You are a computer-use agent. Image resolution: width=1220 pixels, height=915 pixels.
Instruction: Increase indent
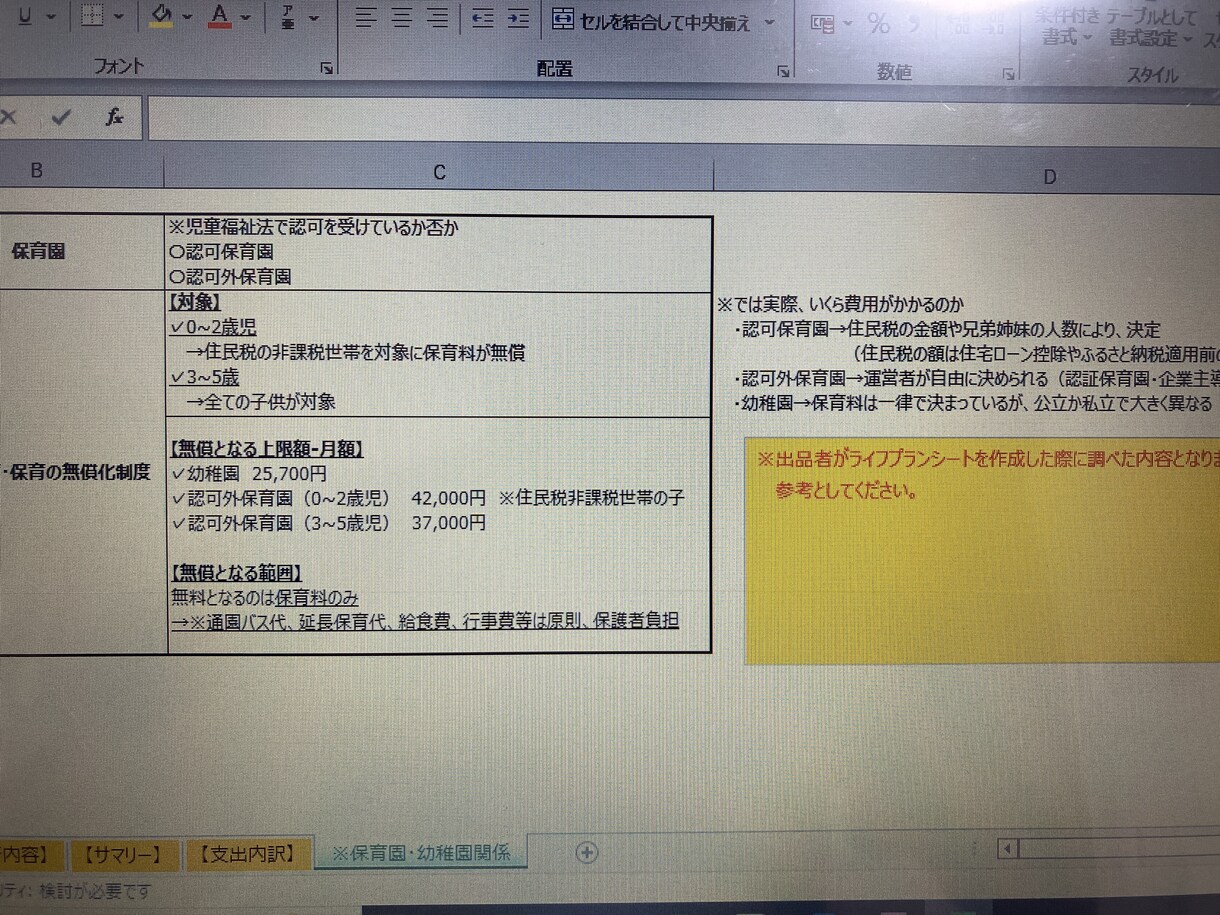click(517, 18)
